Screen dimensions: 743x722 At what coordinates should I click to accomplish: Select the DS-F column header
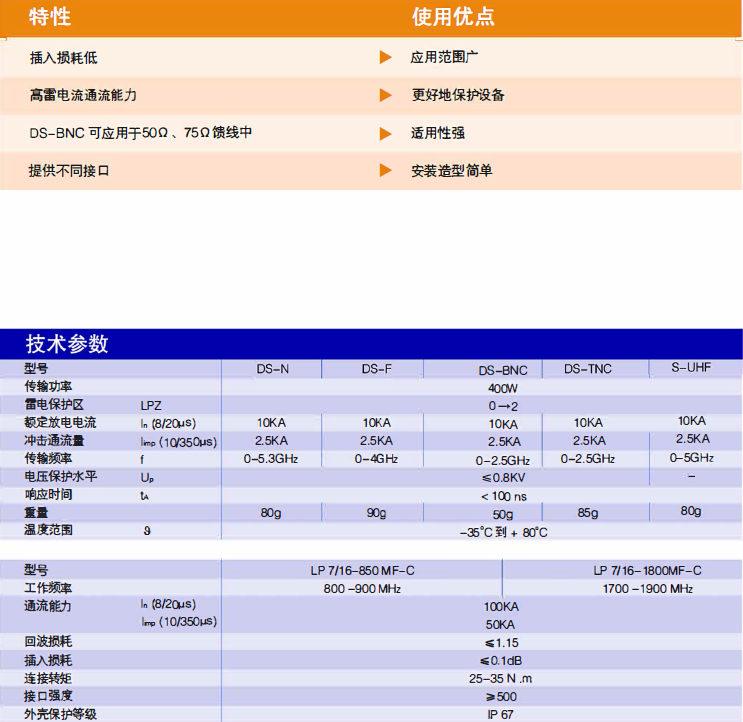click(x=377, y=369)
